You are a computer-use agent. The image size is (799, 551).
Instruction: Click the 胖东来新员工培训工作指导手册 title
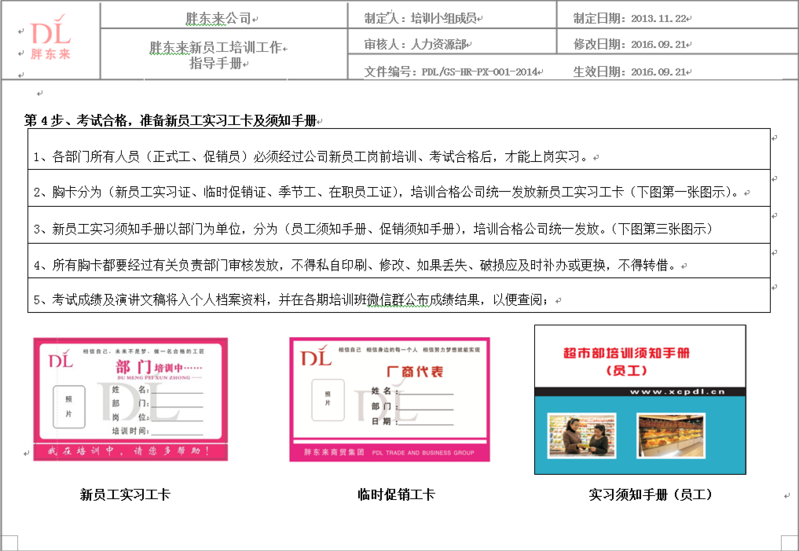pyautogui.click(x=218, y=55)
